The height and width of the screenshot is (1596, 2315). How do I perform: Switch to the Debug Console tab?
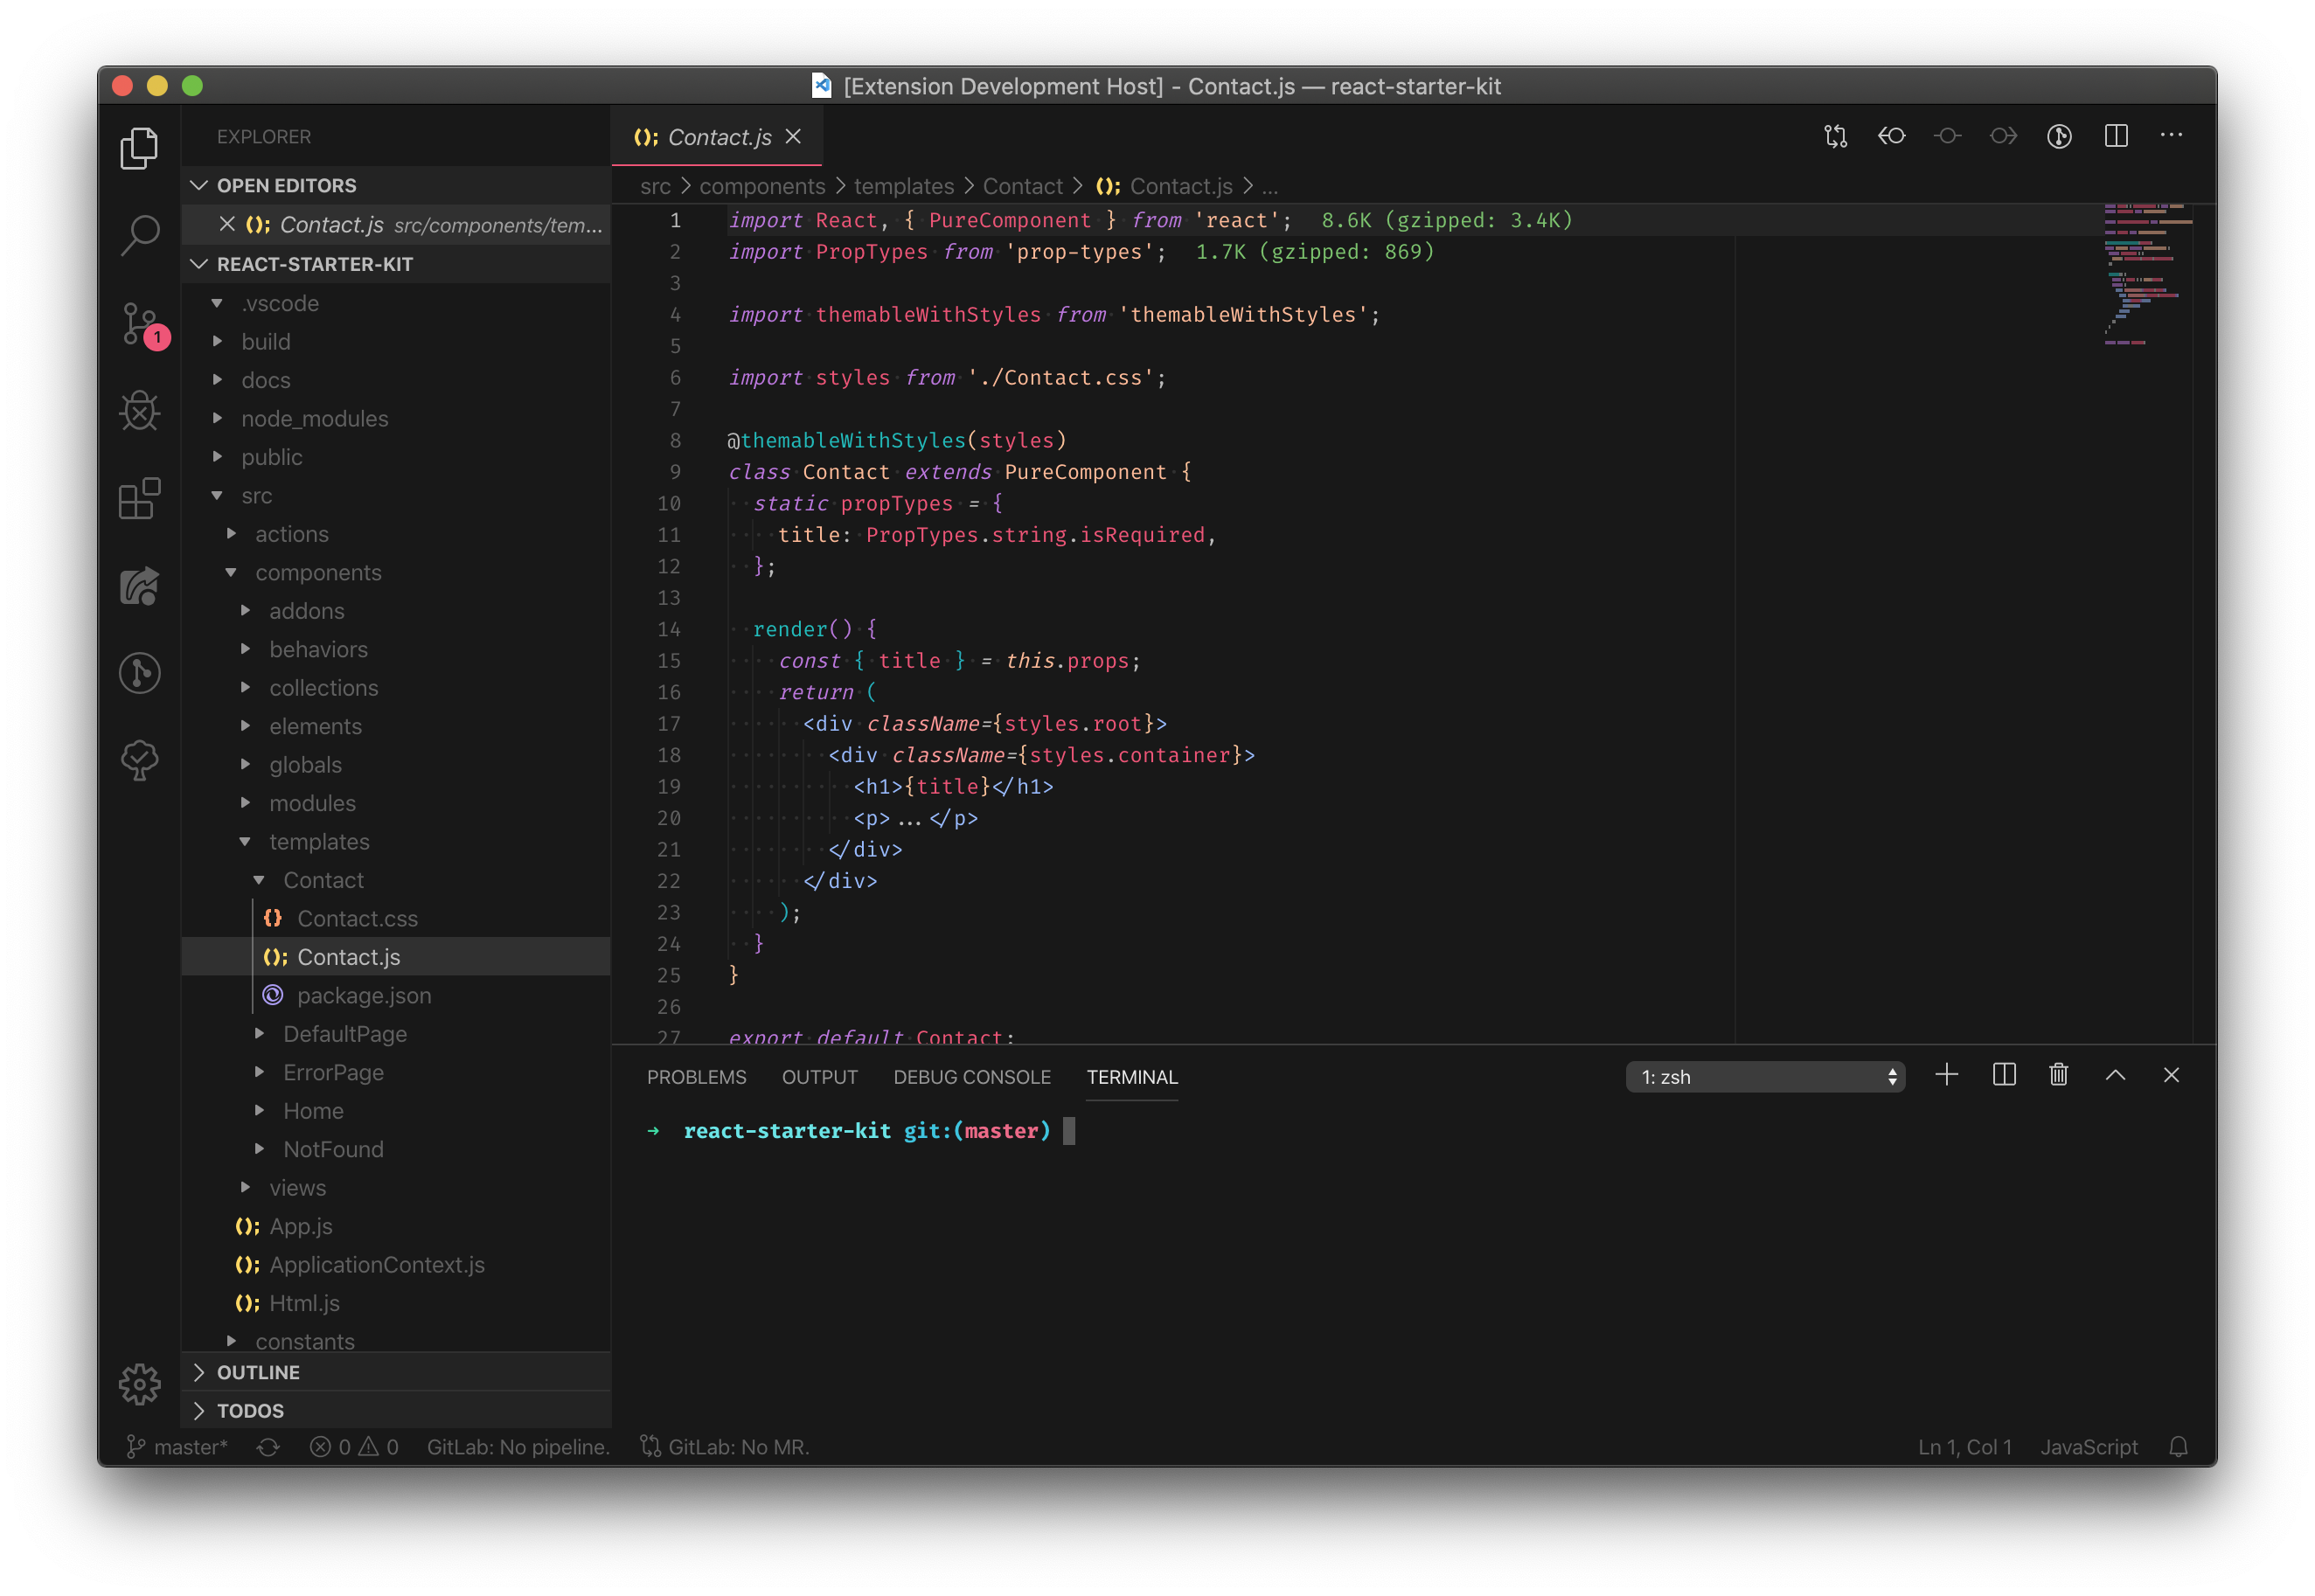pyautogui.click(x=971, y=1077)
